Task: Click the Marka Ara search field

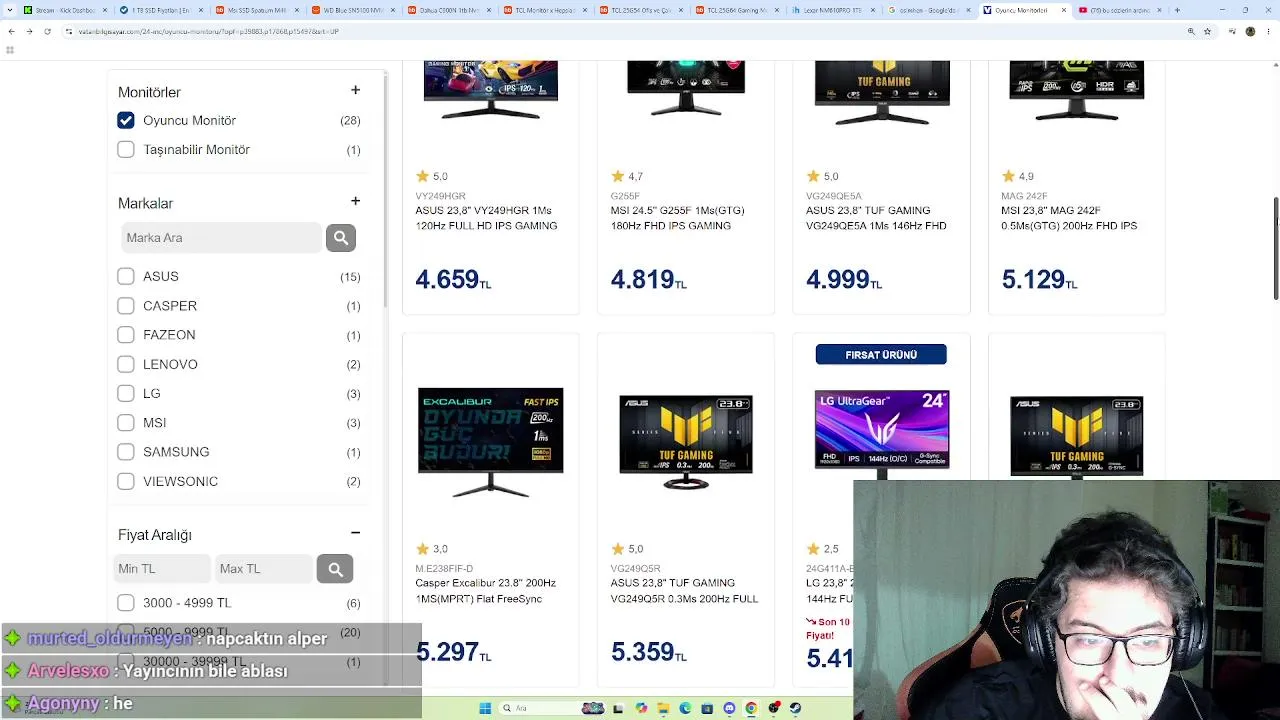Action: coord(221,238)
